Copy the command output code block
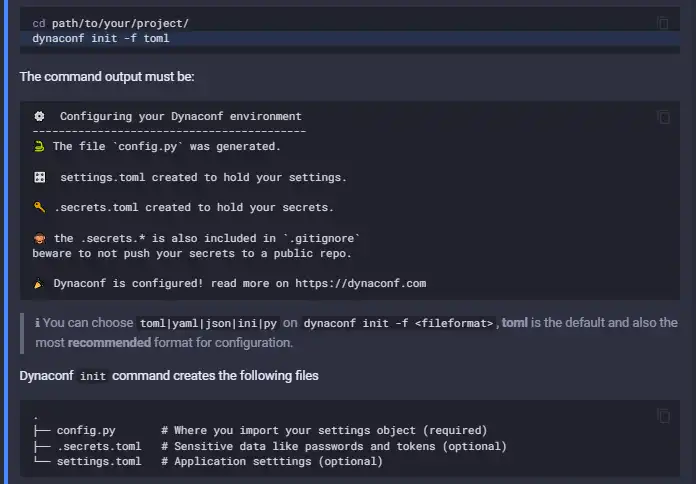The width and height of the screenshot is (696, 484). tap(663, 117)
